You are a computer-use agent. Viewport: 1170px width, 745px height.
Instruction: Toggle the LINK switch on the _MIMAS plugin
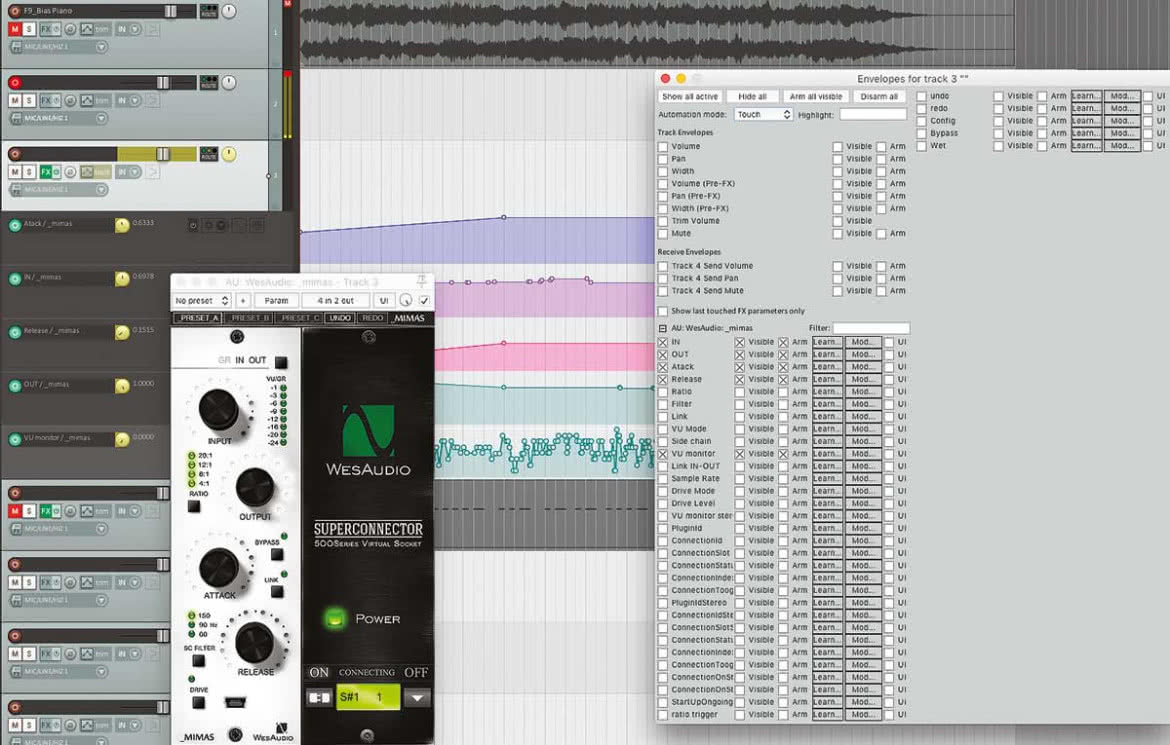coord(277,592)
